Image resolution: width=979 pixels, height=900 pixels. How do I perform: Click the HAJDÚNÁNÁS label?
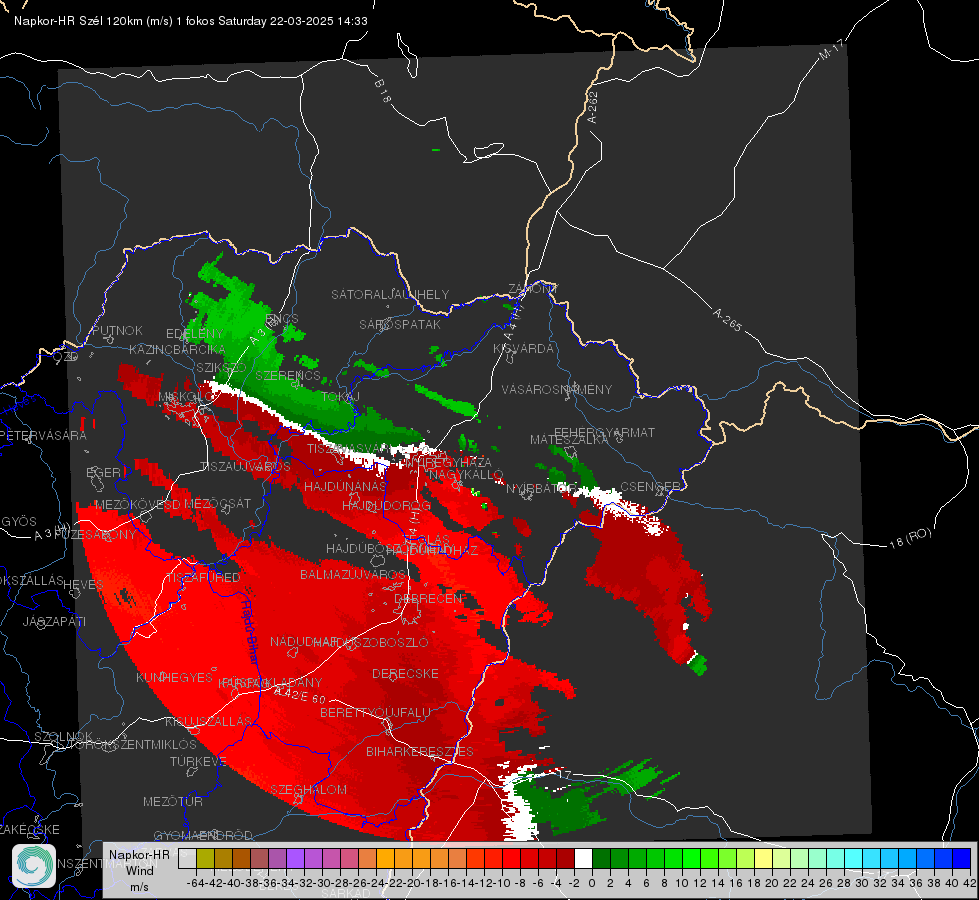click(x=345, y=486)
